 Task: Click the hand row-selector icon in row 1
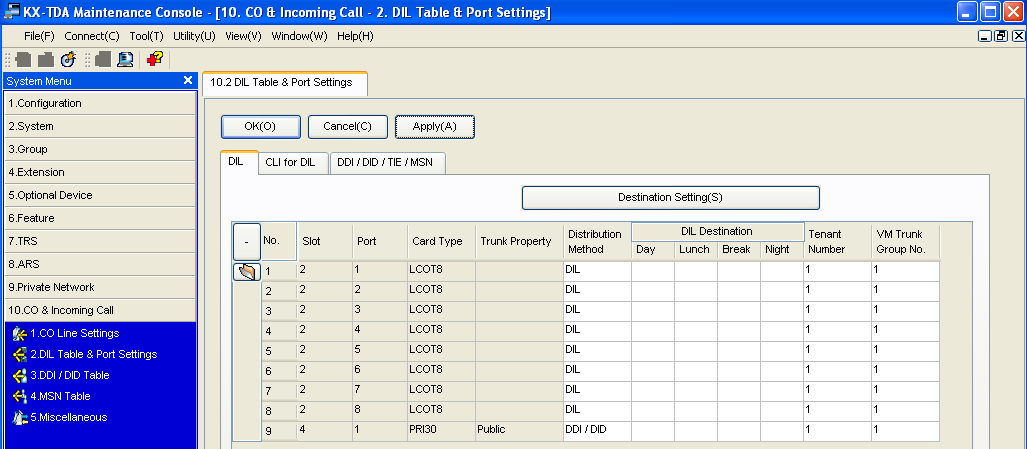pos(247,272)
